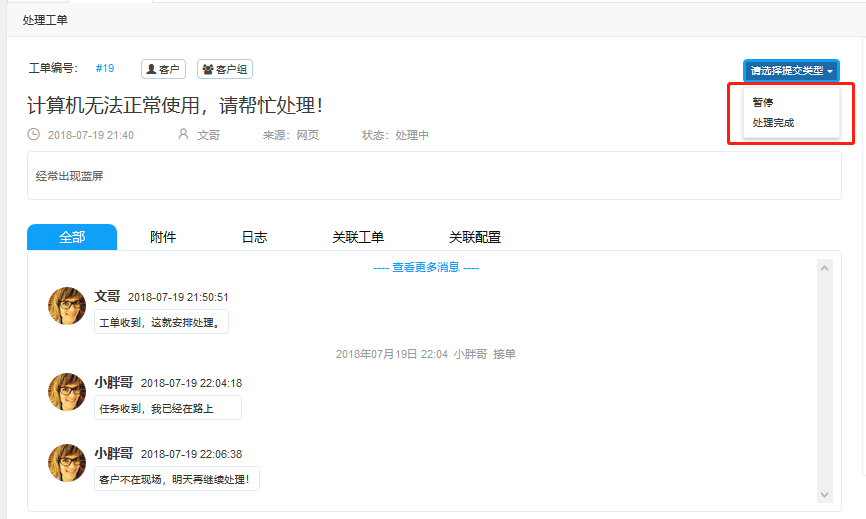The height and width of the screenshot is (519, 866).
Task: Click 文哥's avatar in the first message
Action: tap(67, 306)
